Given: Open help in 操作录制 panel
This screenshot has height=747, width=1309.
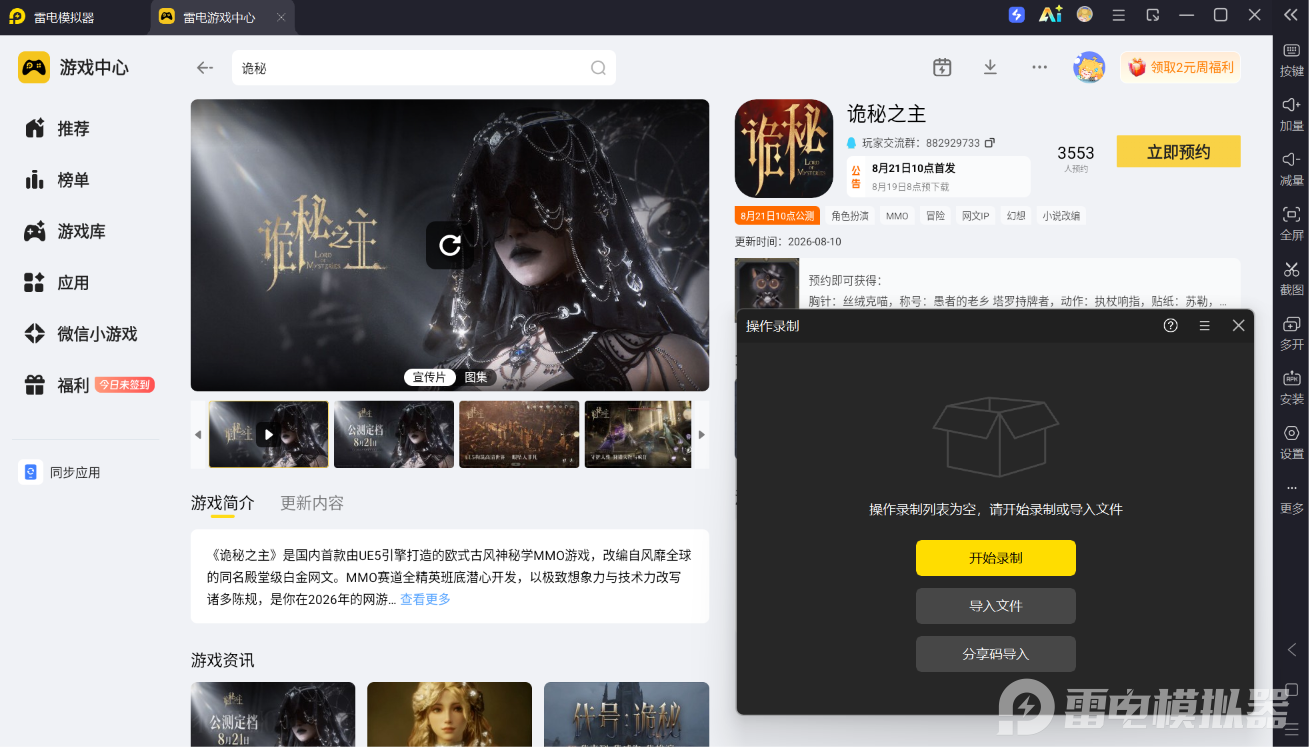Looking at the screenshot, I should [x=1171, y=325].
